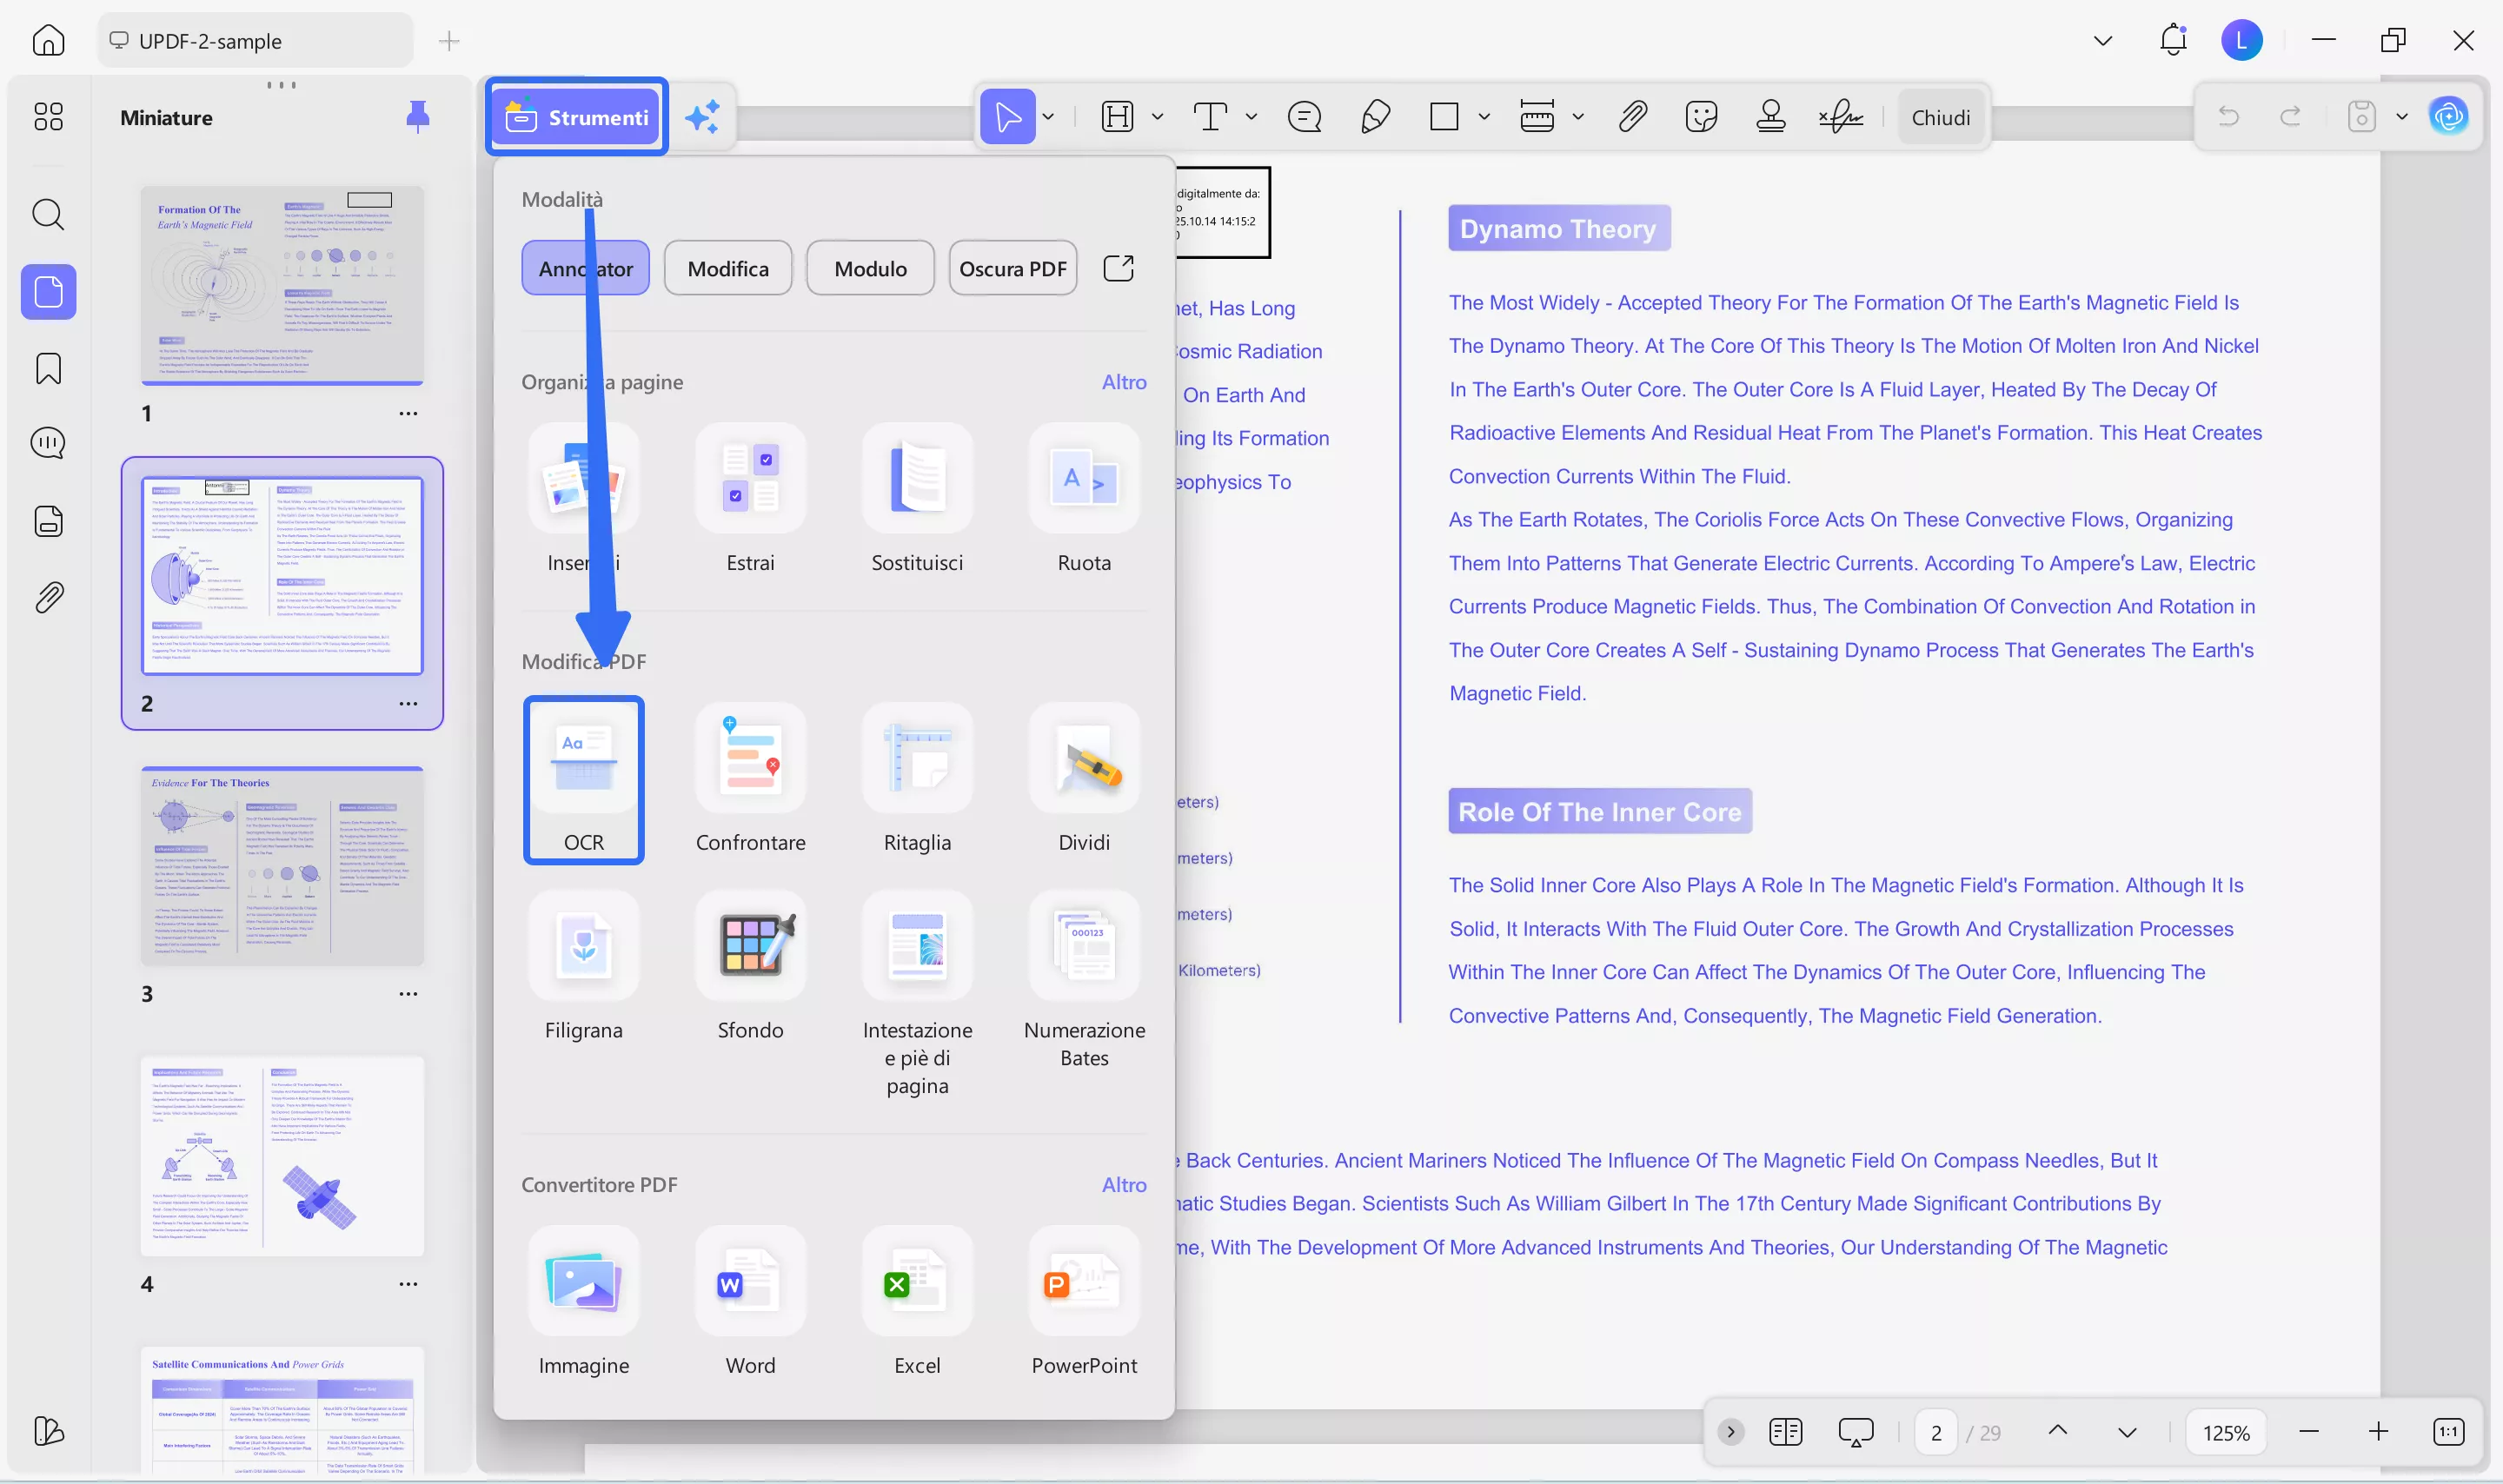Viewport: 2503px width, 1484px height.
Task: Switch to Annotator mode
Action: pyautogui.click(x=585, y=268)
